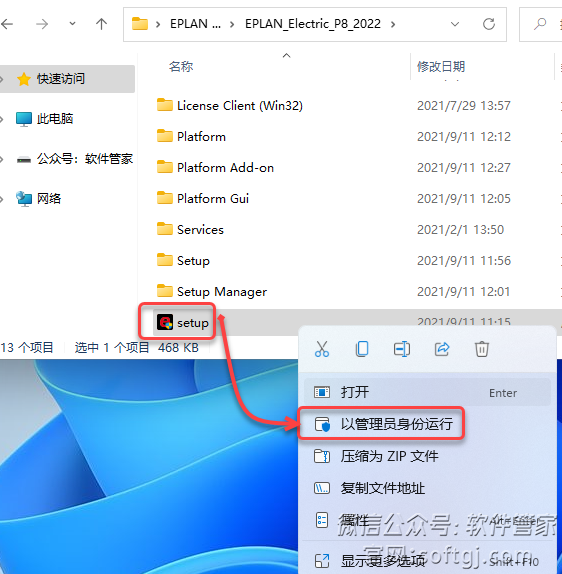Choose 打开 from the context menu
Viewport: 562px width, 574px height.
click(x=427, y=392)
